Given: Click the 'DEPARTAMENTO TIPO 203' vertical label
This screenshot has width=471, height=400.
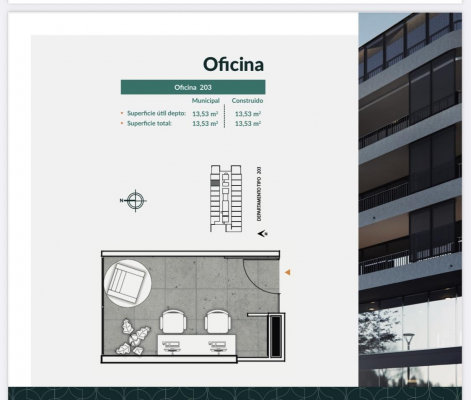Looking at the screenshot, I should click(259, 194).
